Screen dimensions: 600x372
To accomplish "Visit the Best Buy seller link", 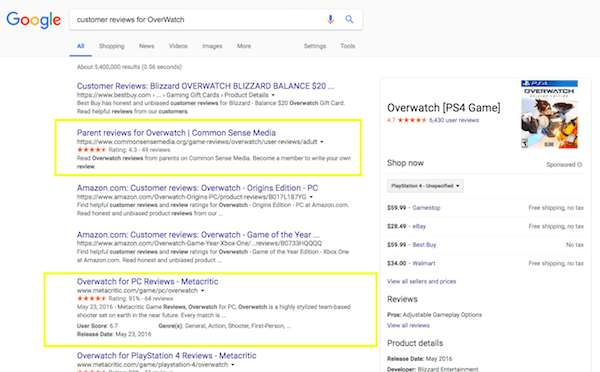I will click(424, 245).
